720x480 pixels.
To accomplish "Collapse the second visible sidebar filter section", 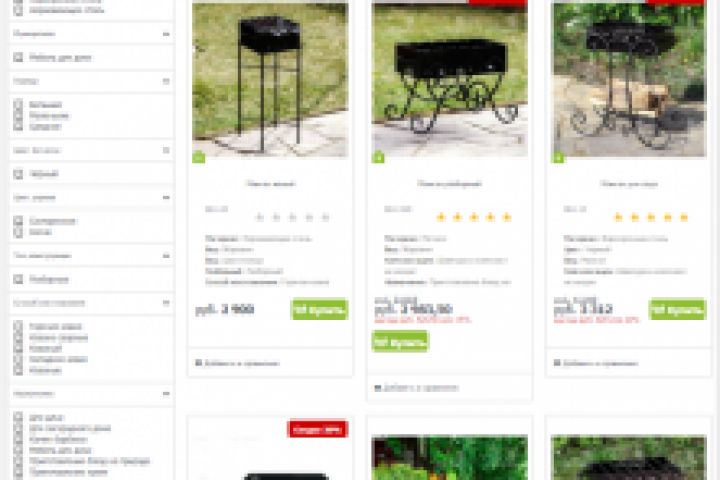I will point(166,81).
